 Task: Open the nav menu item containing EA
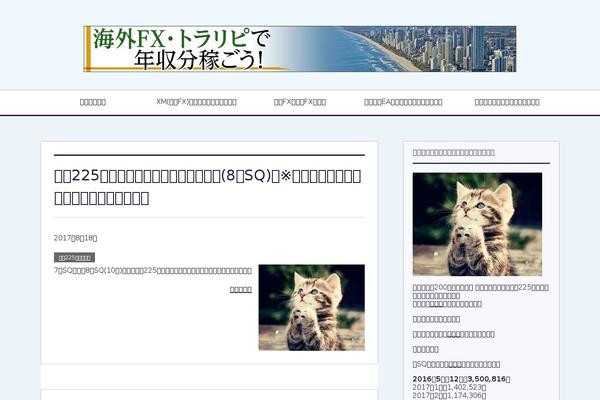click(x=403, y=102)
